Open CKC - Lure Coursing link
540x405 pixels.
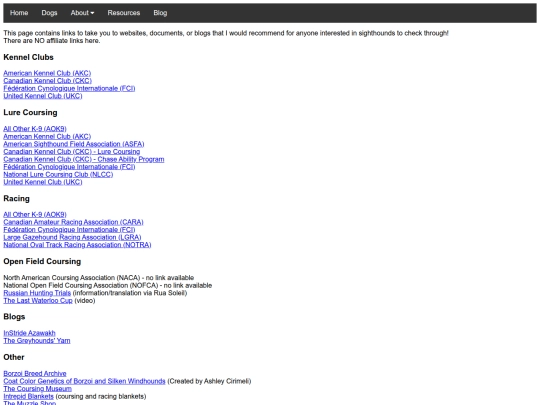pos(72,152)
